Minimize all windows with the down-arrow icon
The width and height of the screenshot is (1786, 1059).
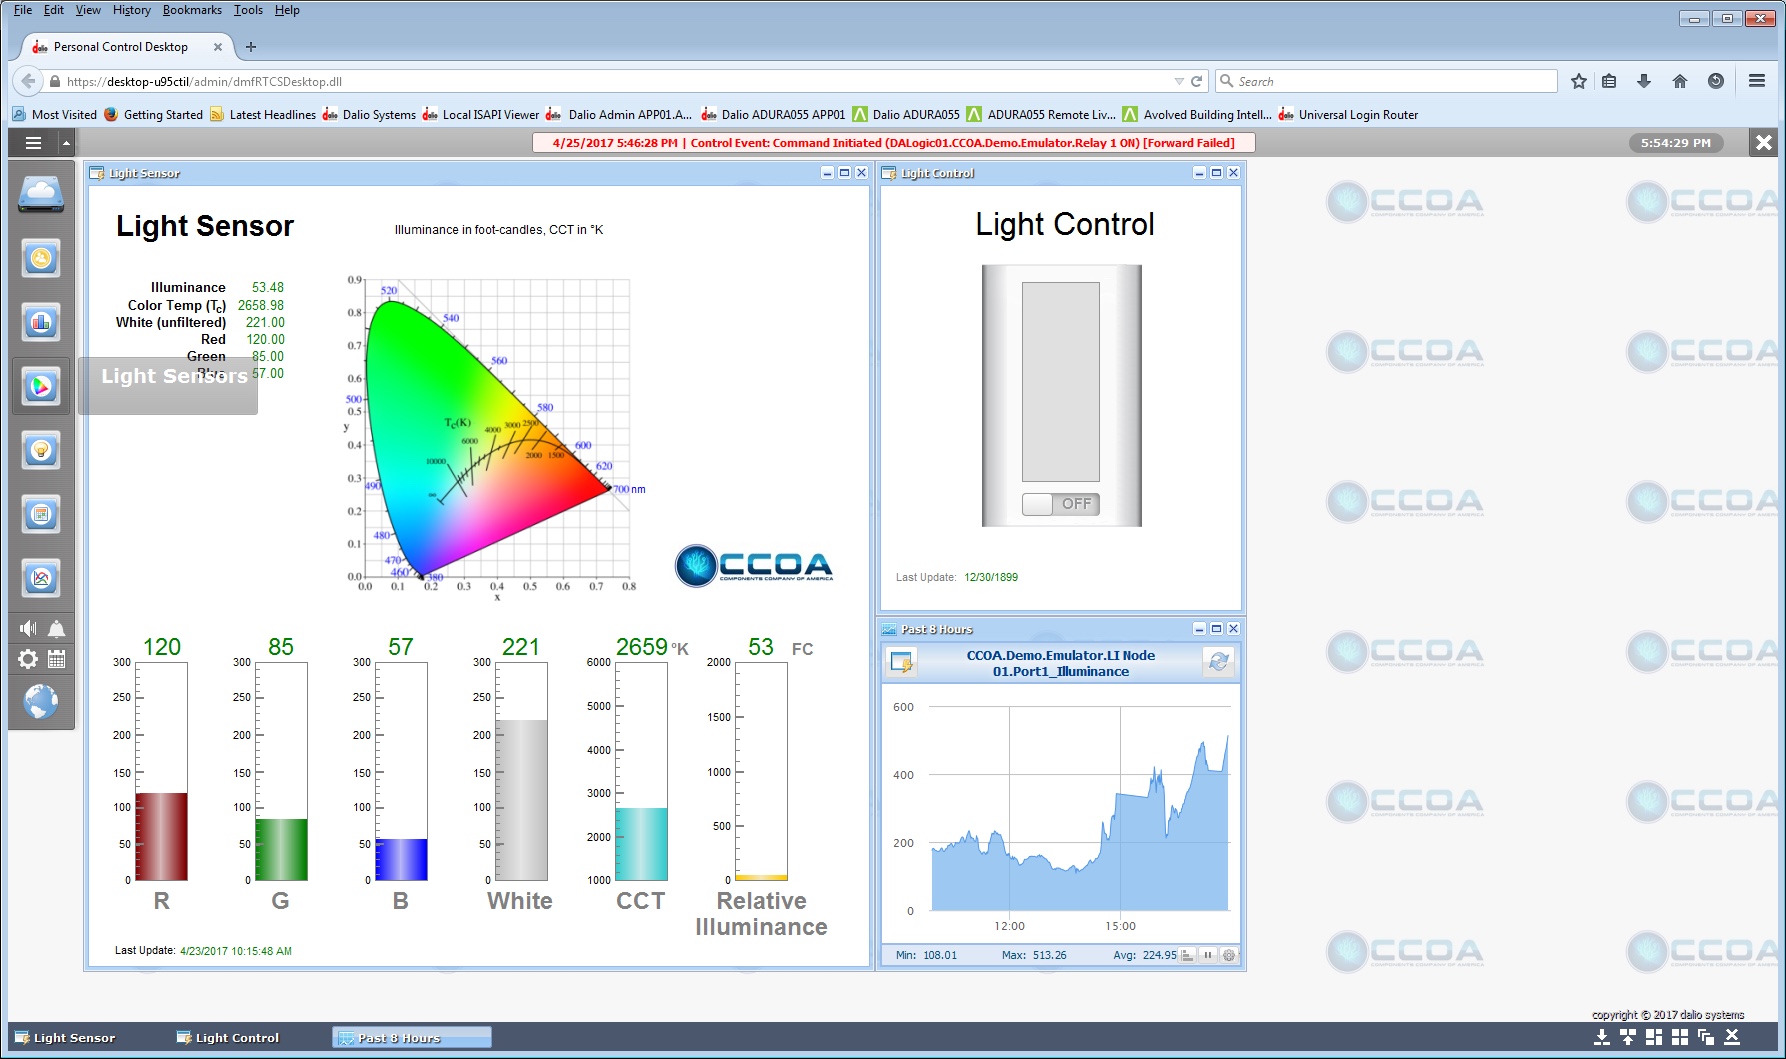1602,1037
